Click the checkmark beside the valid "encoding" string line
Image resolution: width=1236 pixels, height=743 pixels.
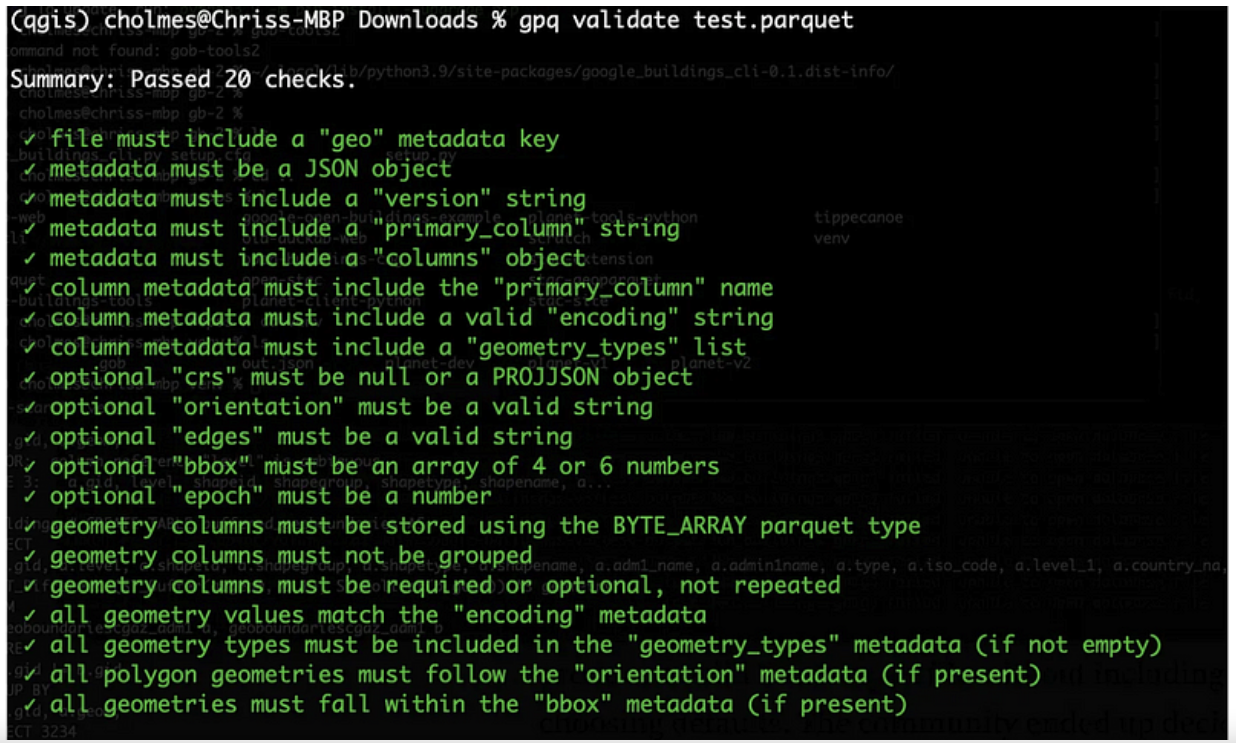(31, 318)
